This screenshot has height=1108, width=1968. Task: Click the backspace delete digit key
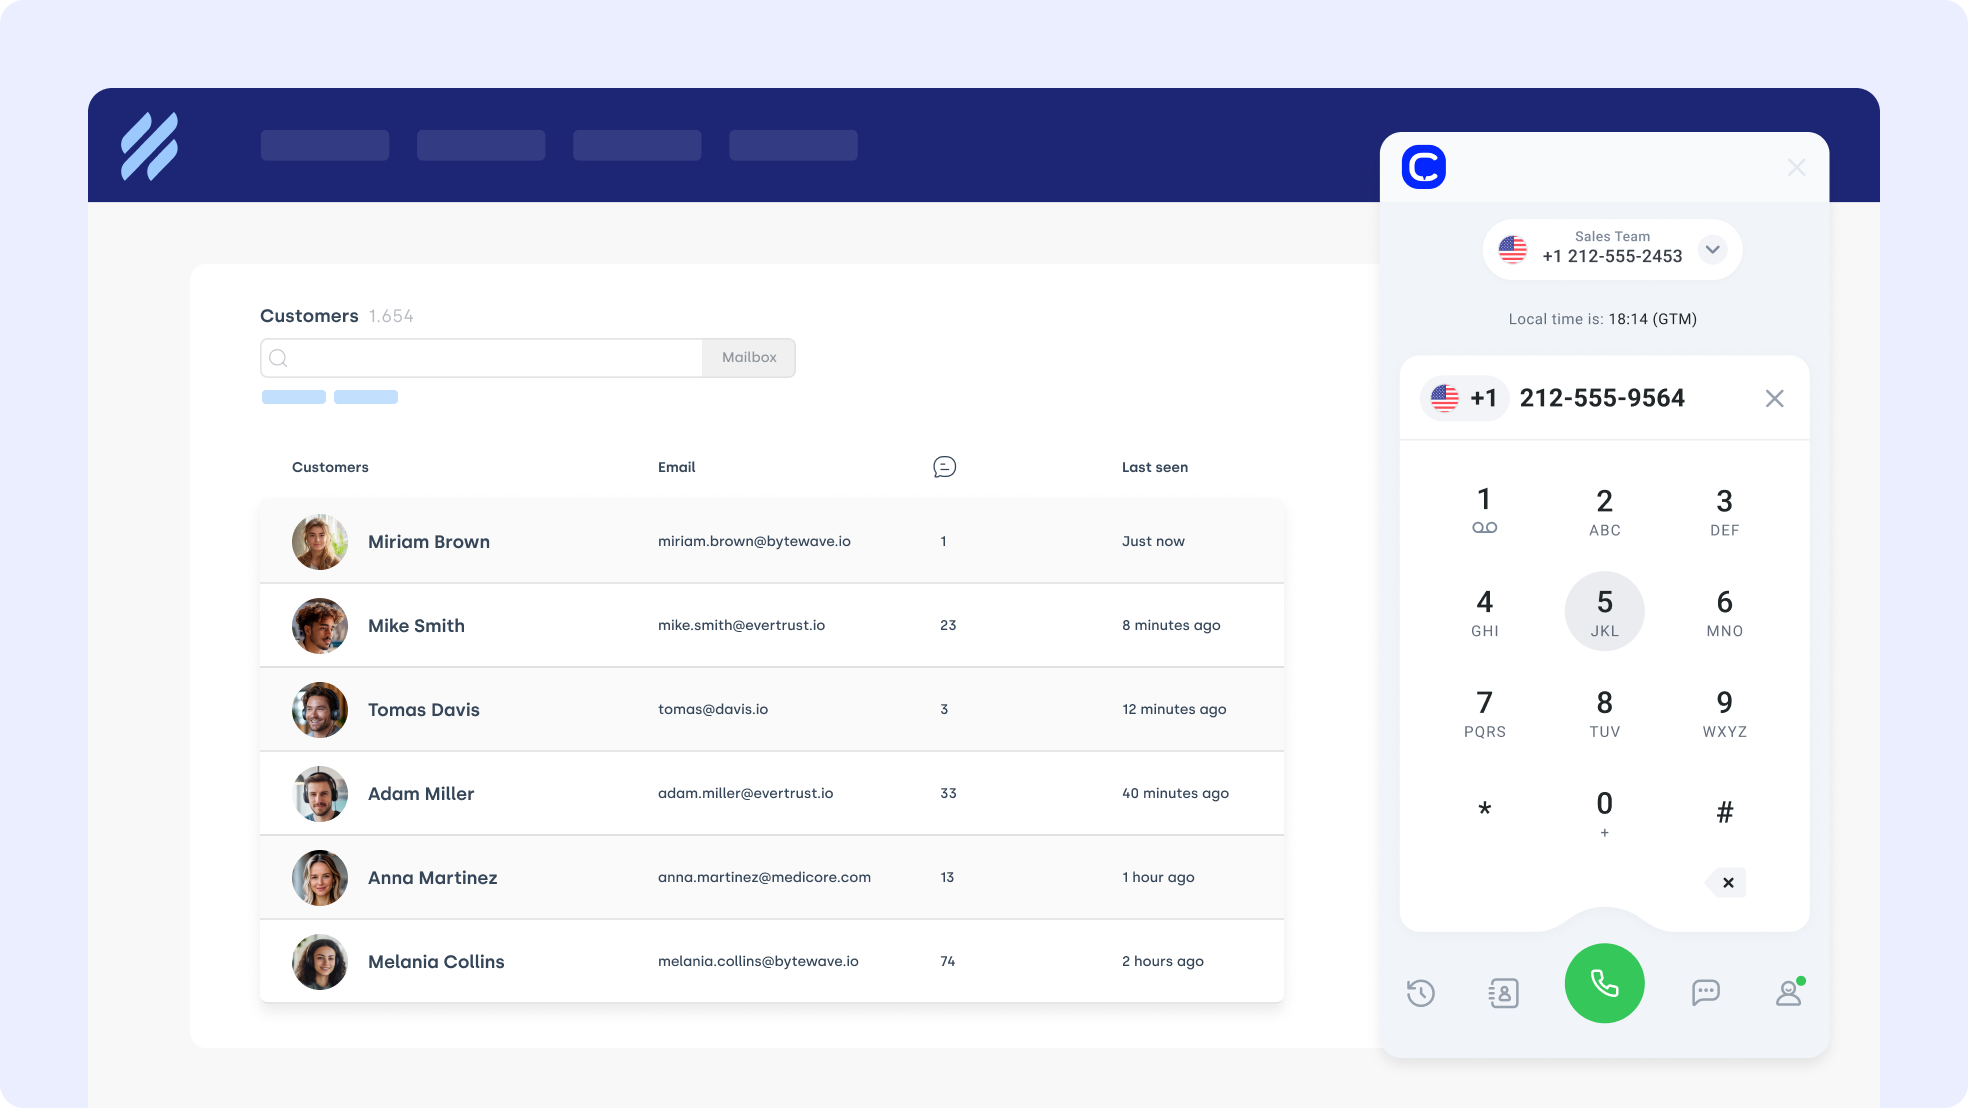(x=1727, y=882)
